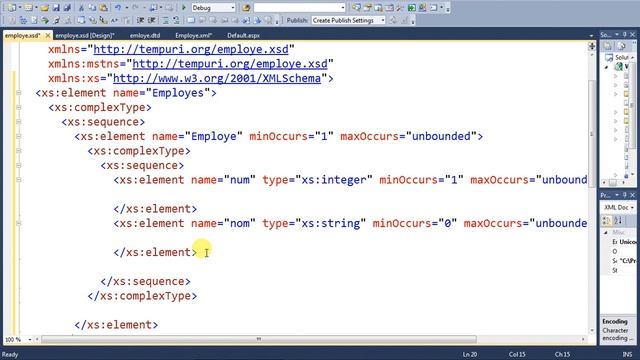
Task: Click the green Start Debugging arrow
Action: (x=184, y=8)
